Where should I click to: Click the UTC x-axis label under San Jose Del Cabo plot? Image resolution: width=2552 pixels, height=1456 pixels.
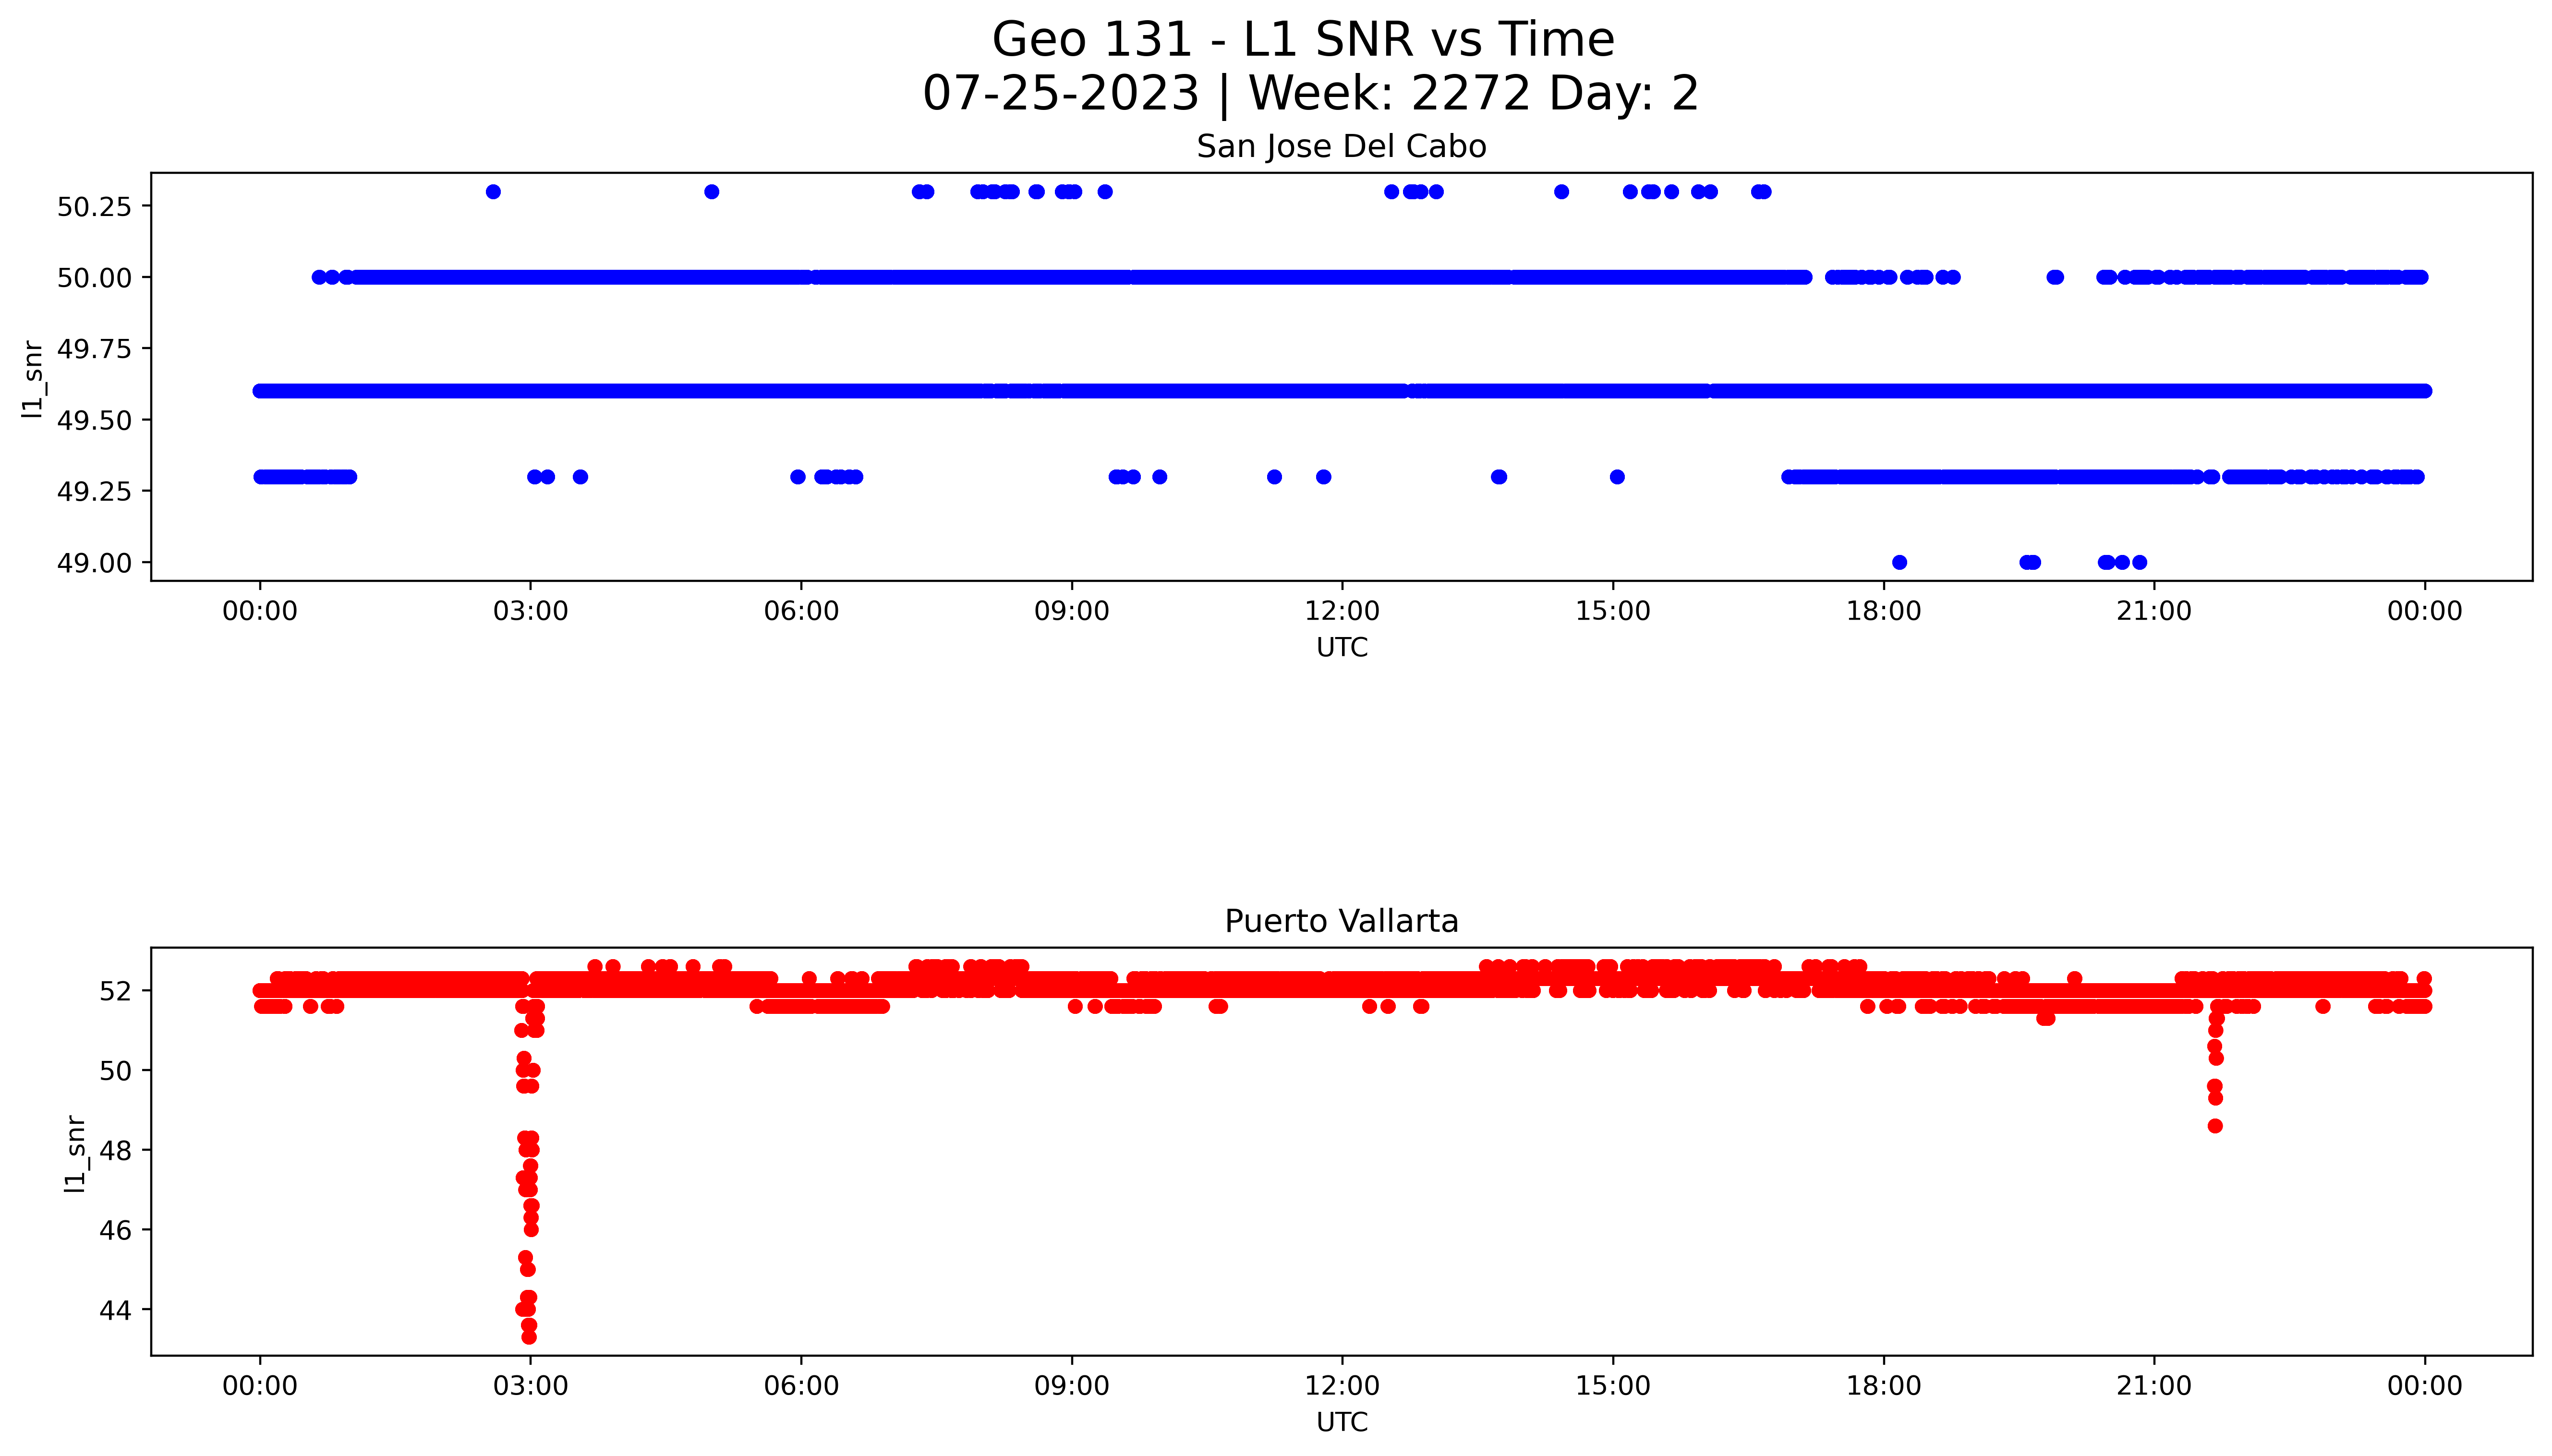pyautogui.click(x=1341, y=647)
